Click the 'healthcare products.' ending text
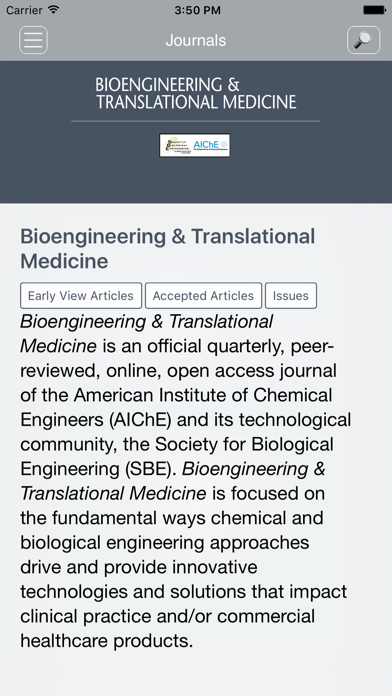 107,641
